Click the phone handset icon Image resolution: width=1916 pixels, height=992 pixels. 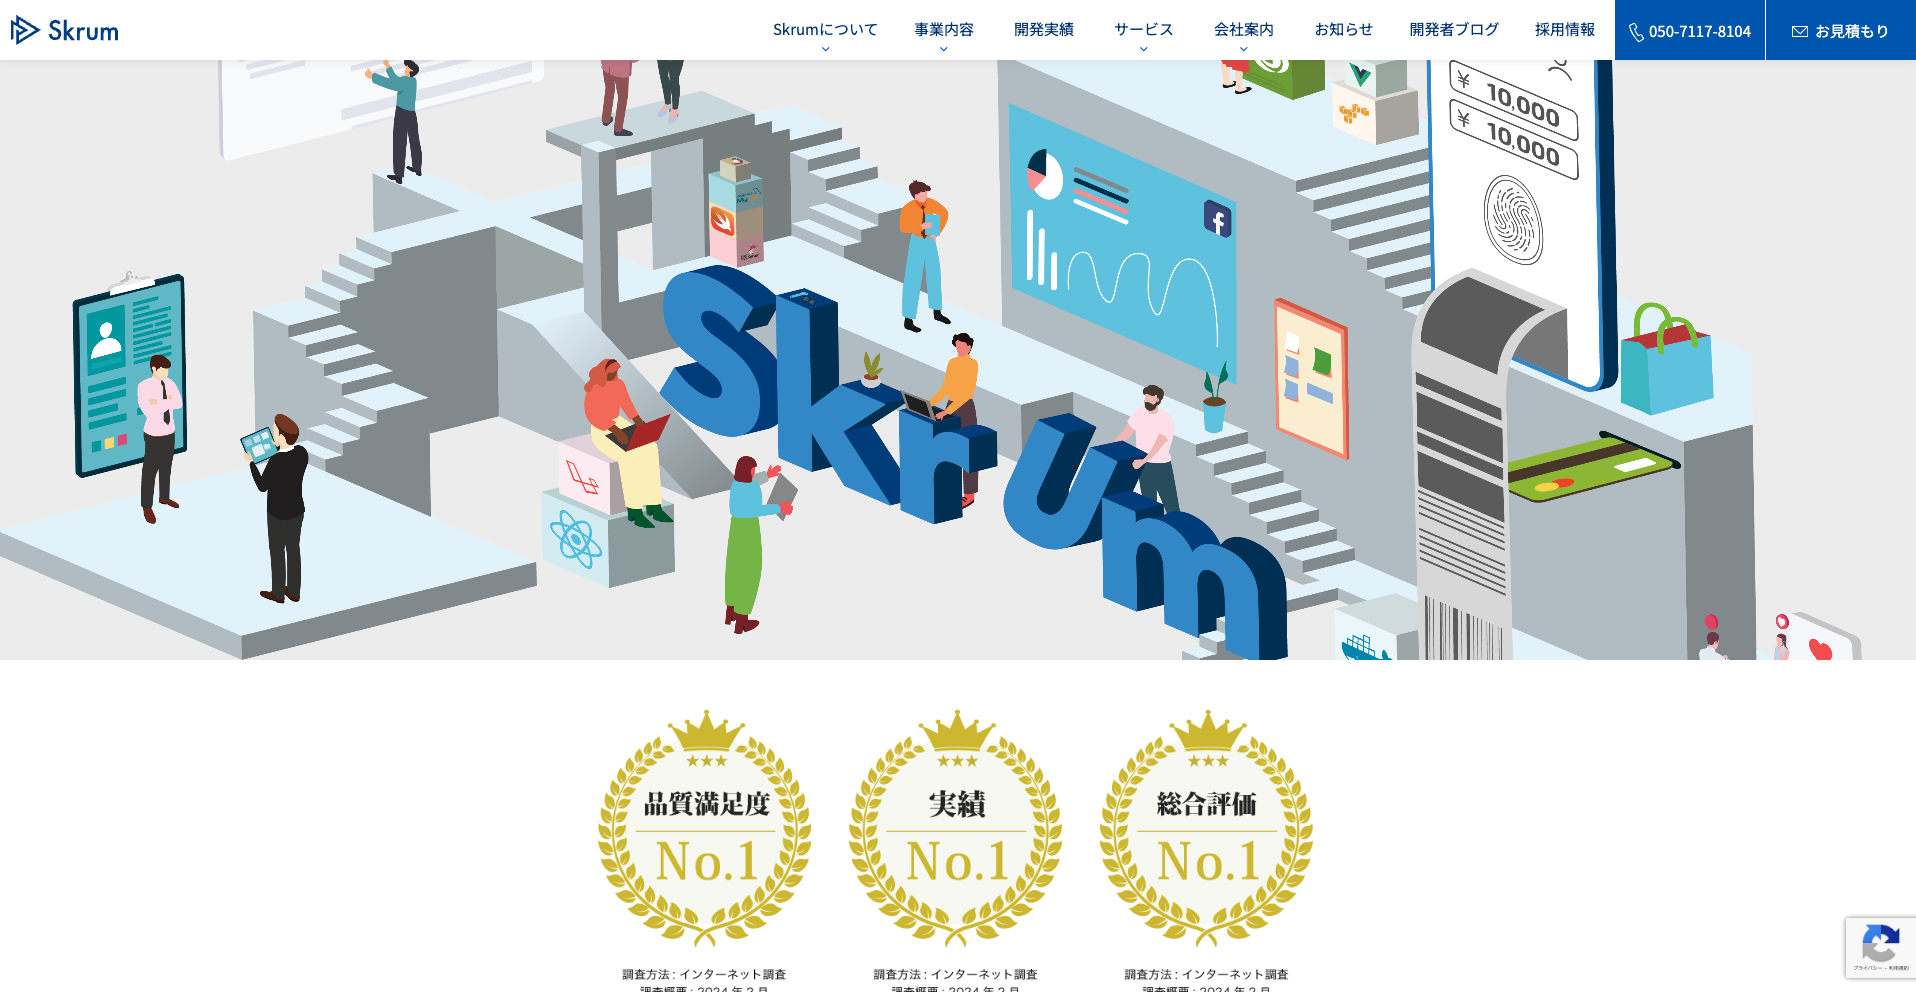pos(1636,32)
